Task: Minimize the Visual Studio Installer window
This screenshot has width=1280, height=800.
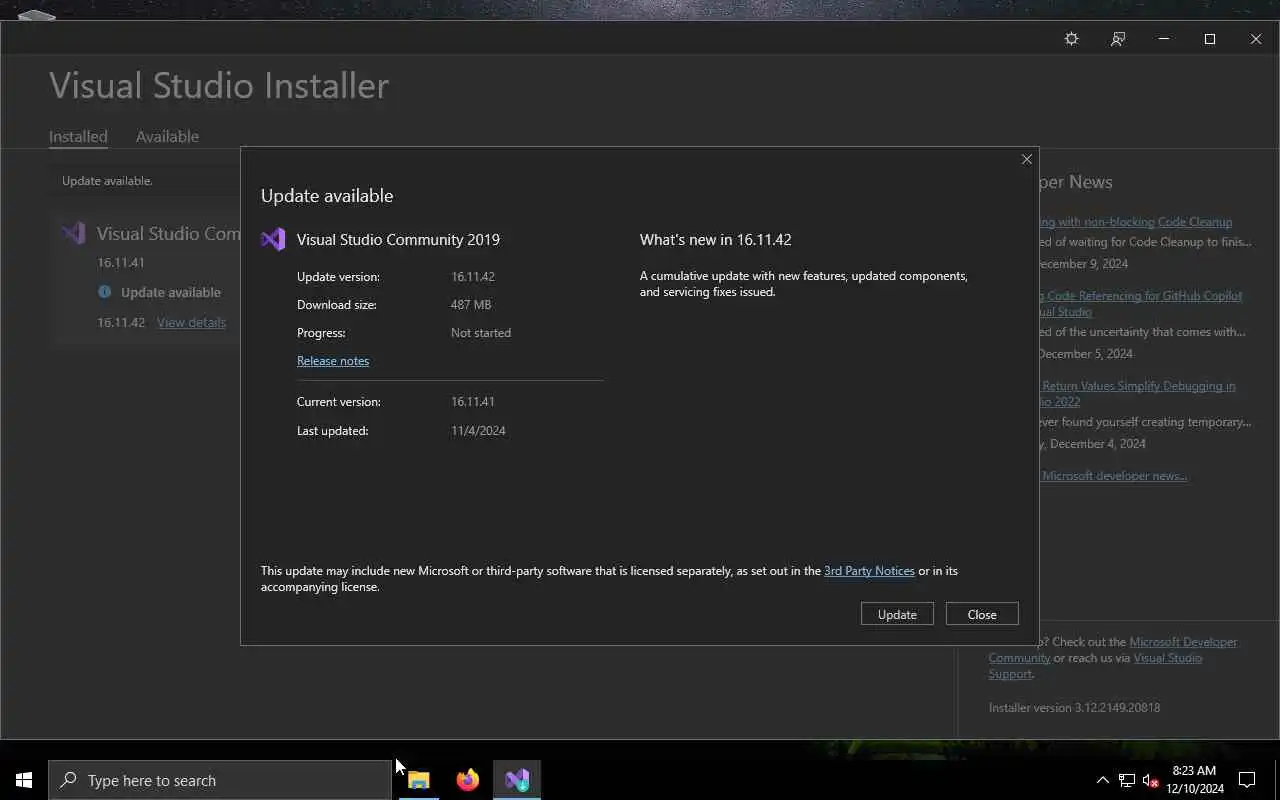Action: pos(1163,39)
